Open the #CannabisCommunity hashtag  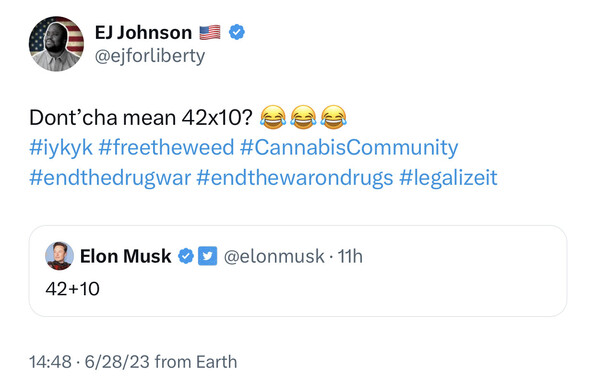pyautogui.click(x=349, y=147)
